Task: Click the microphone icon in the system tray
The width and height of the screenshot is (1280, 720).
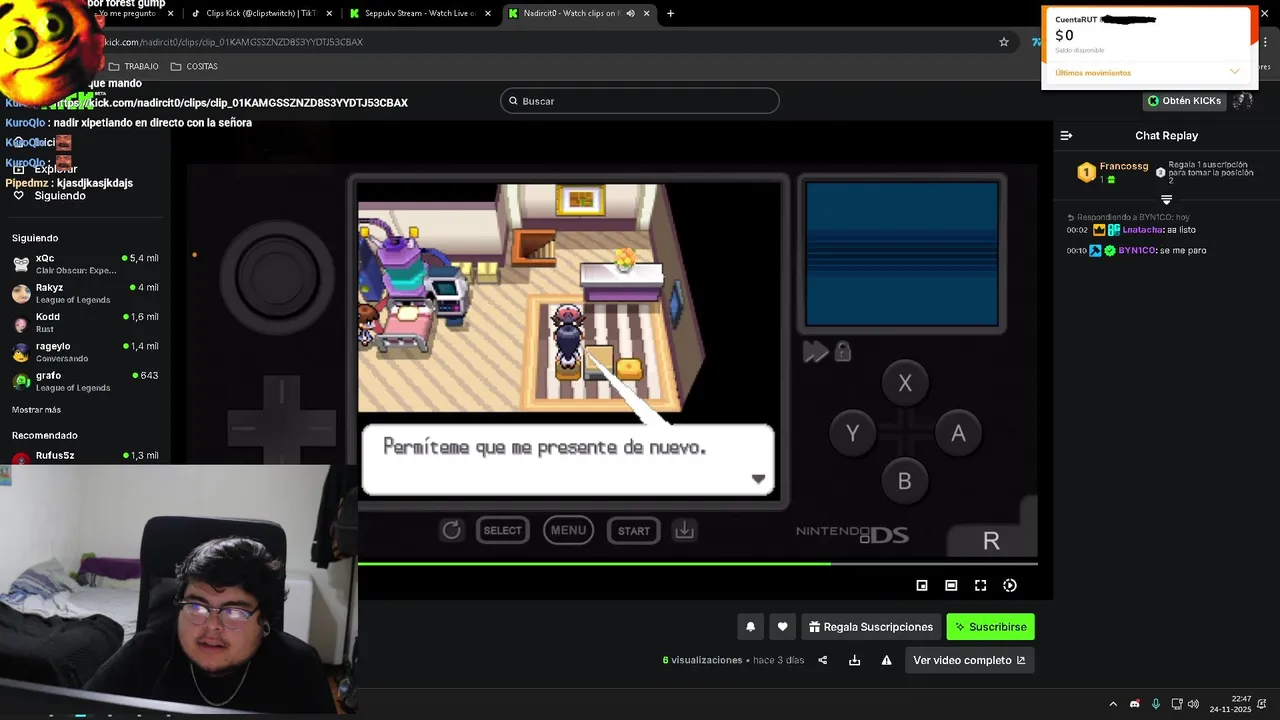Action: [x=1156, y=704]
